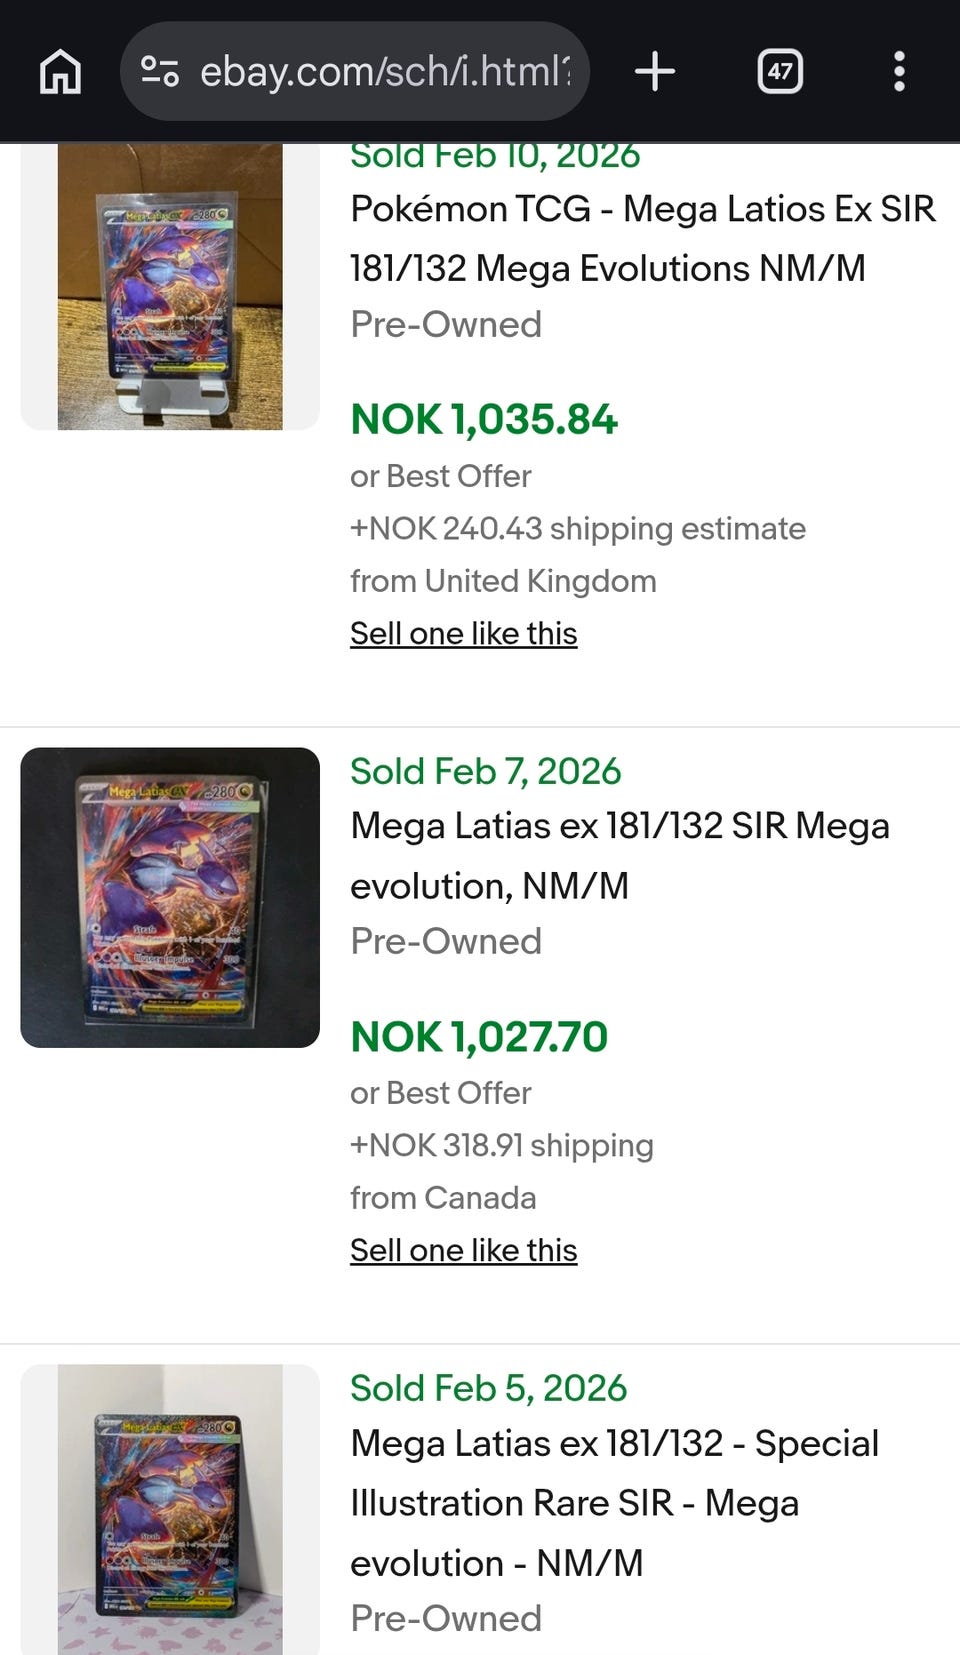Open a new tab with the plus icon
The image size is (960, 1655).
click(x=655, y=72)
